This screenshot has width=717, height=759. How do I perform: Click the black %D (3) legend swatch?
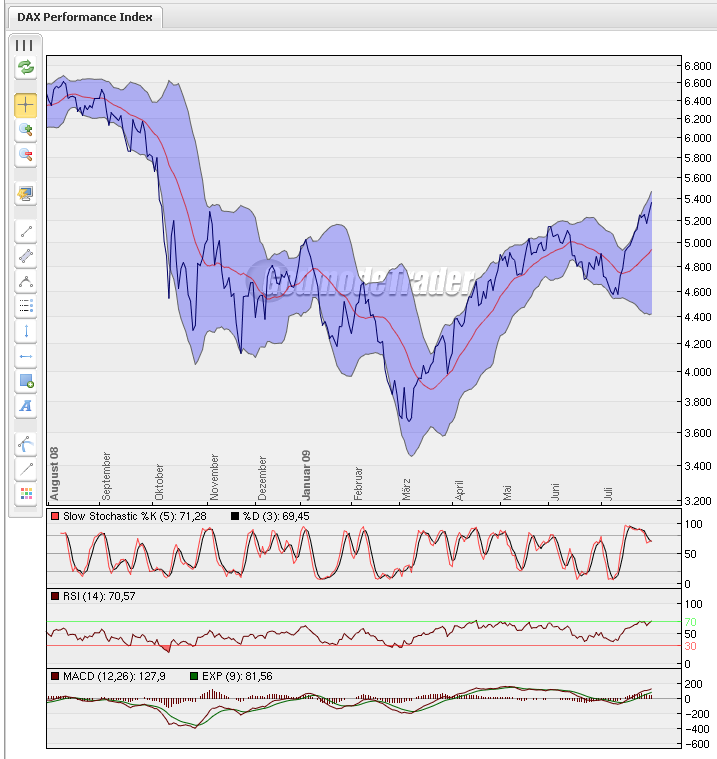click(x=235, y=515)
